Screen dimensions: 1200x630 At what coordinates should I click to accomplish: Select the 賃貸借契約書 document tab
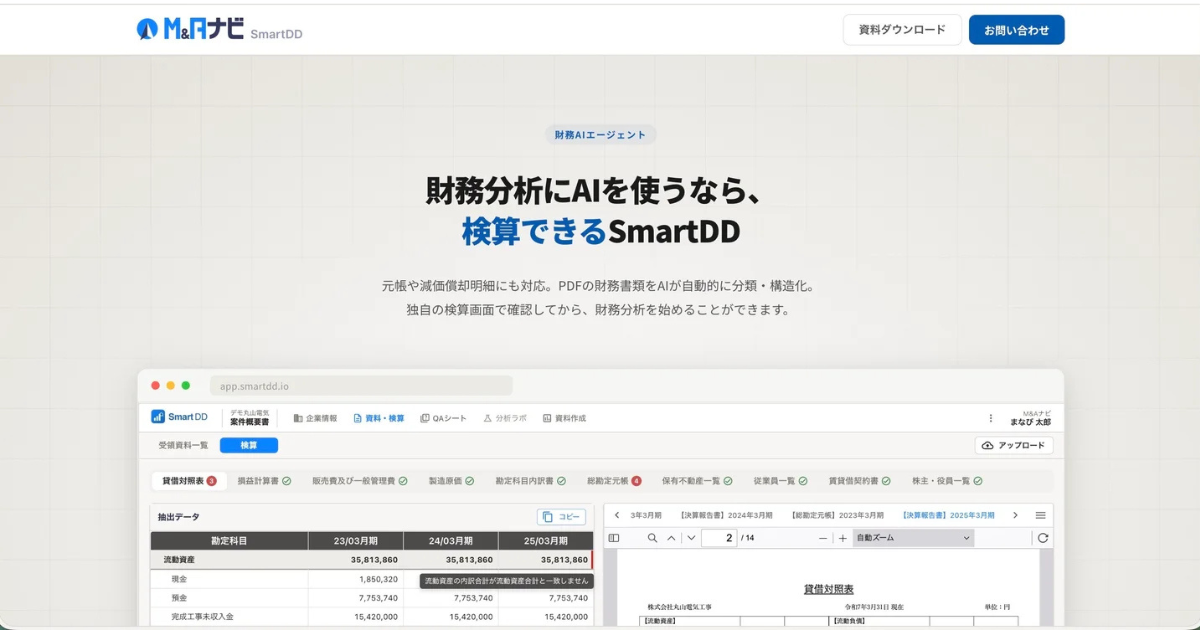[x=860, y=481]
